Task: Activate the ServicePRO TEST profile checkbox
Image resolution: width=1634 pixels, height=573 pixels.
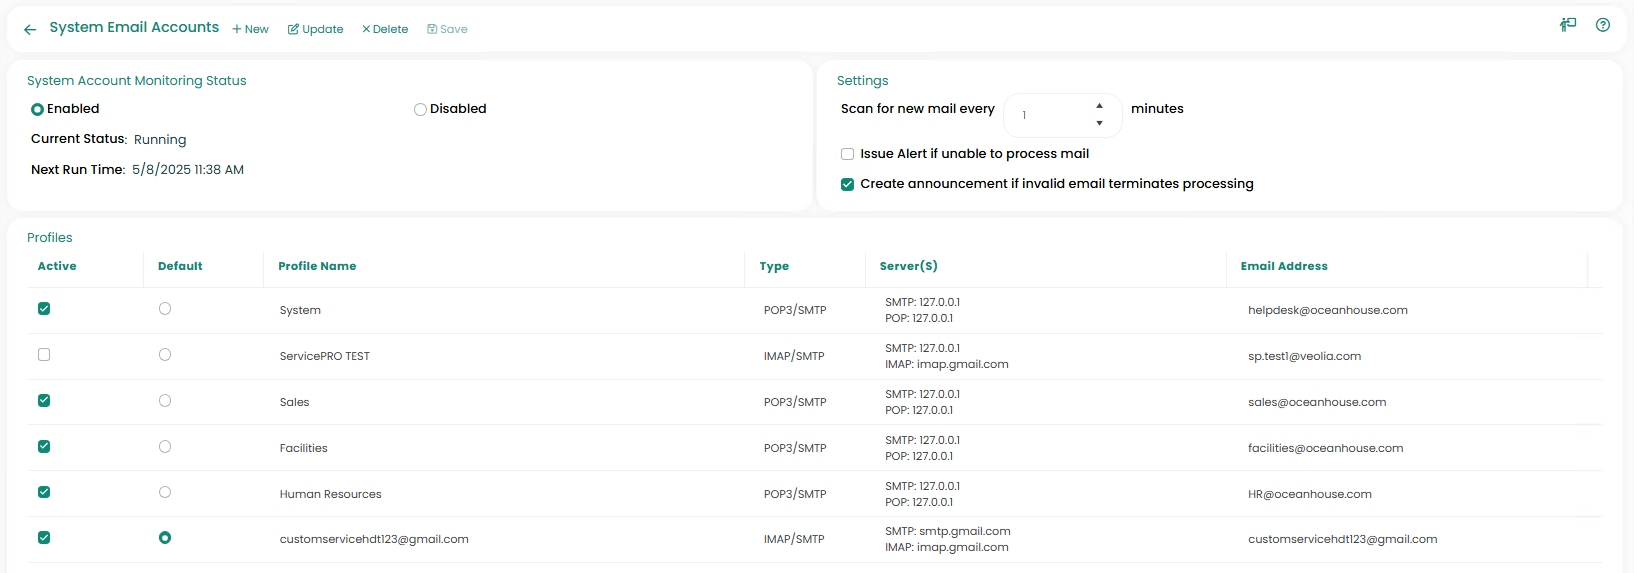Action: (x=44, y=355)
